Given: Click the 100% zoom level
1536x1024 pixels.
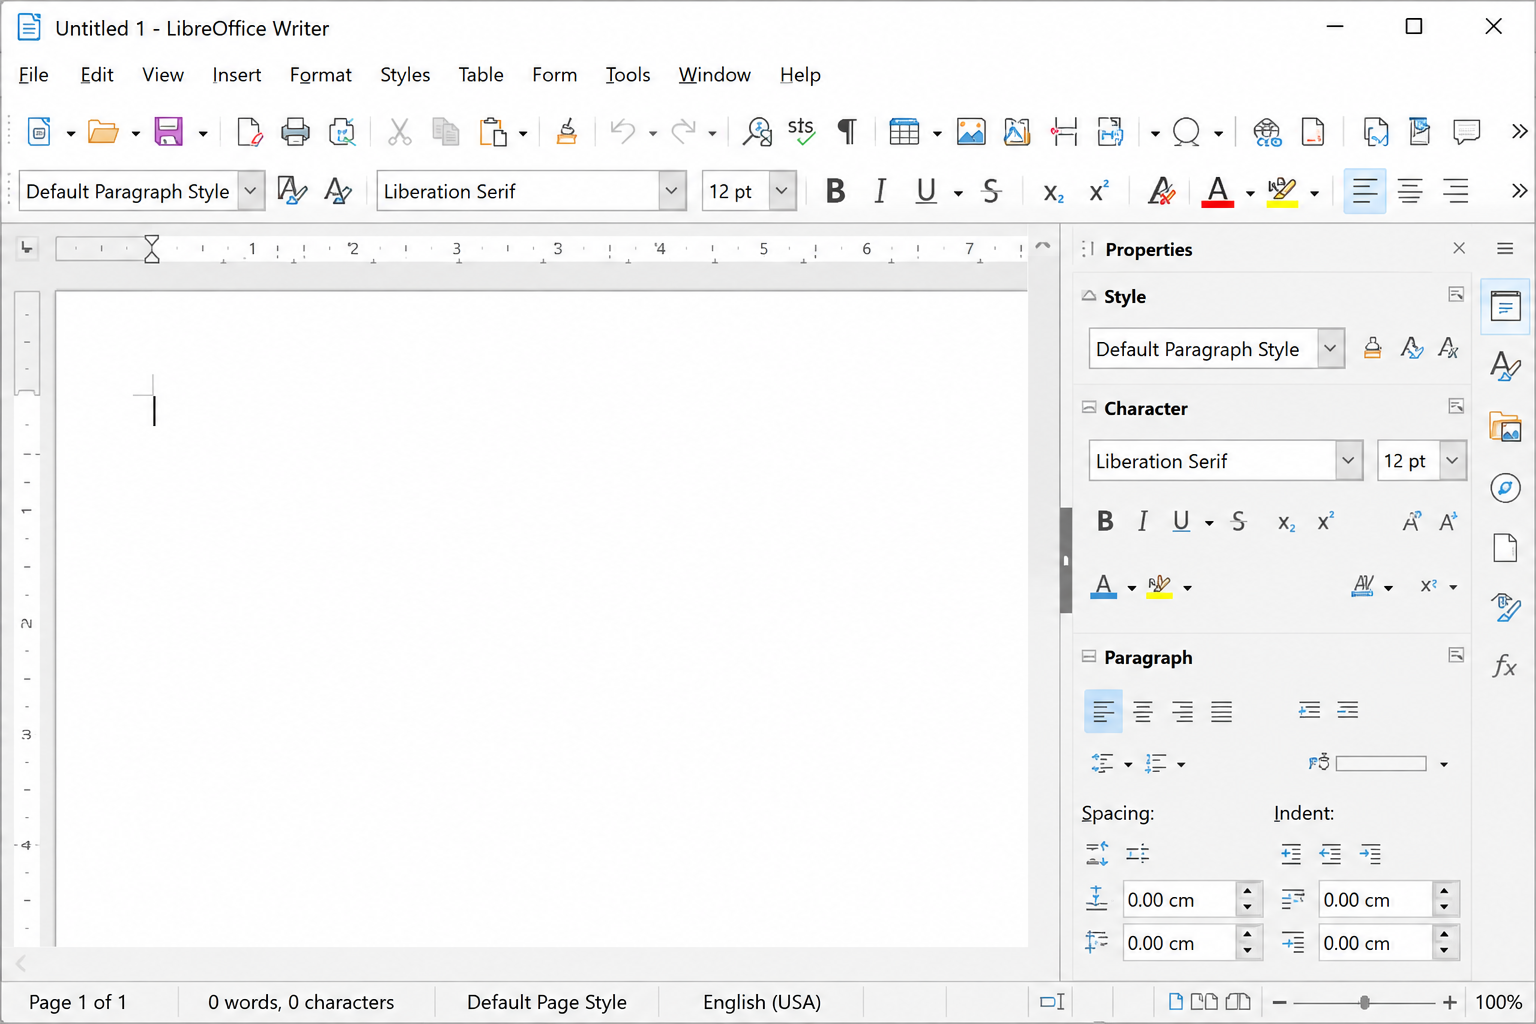Looking at the screenshot, I should click(1499, 1002).
